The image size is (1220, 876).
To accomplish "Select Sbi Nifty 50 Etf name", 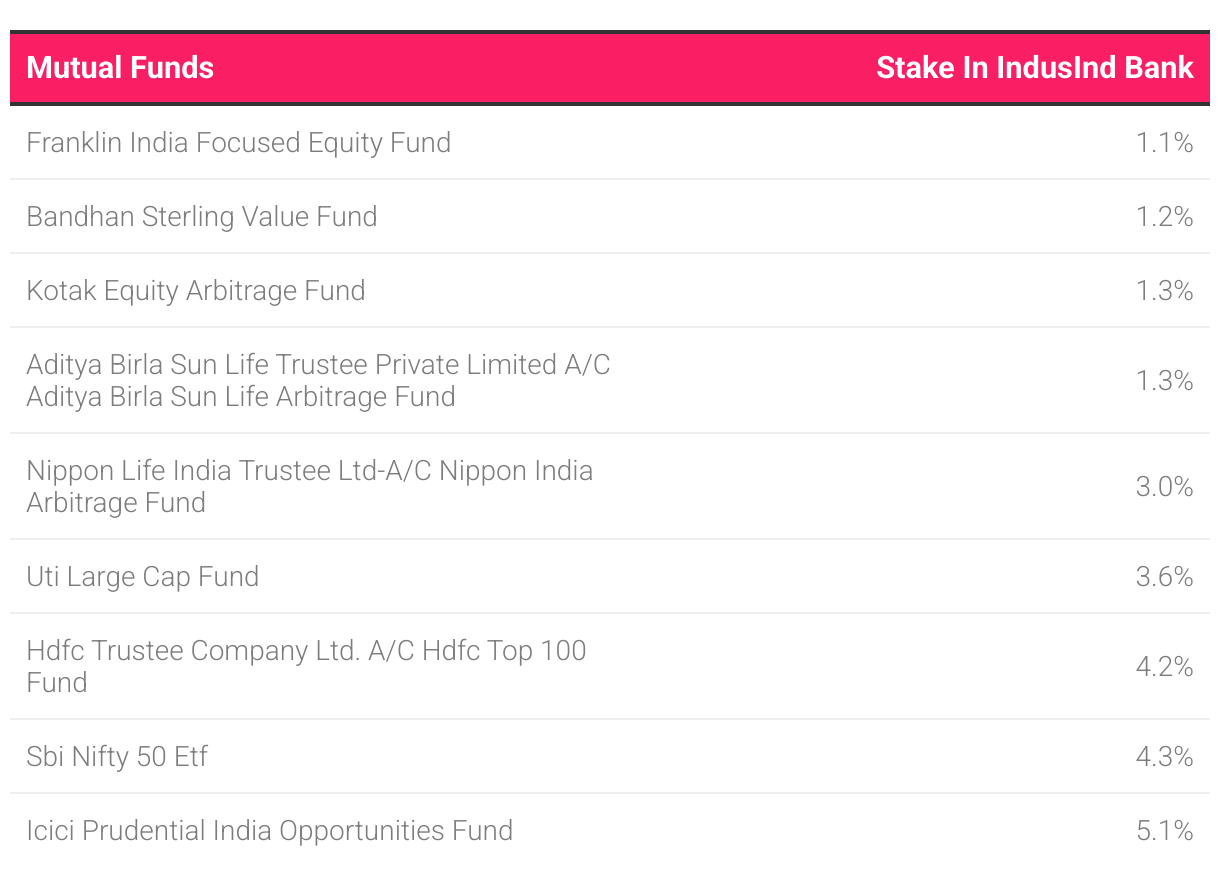I will coord(117,757).
